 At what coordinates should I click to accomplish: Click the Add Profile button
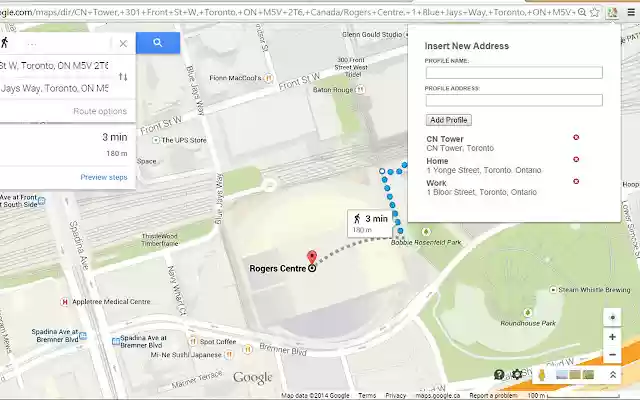tap(449, 120)
